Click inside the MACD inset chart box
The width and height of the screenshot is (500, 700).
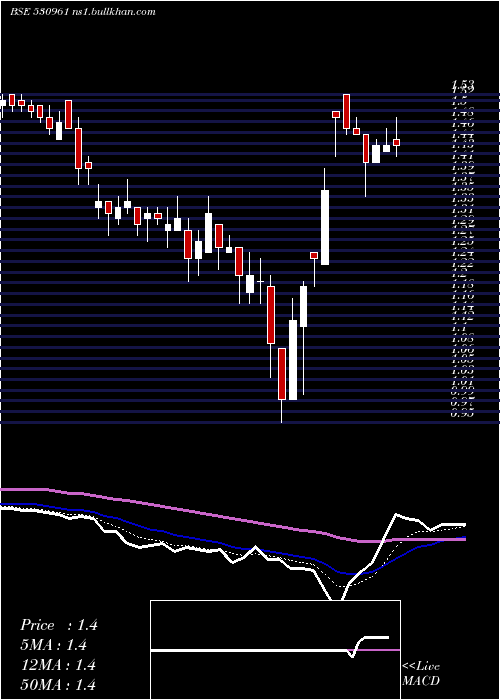[275, 650]
